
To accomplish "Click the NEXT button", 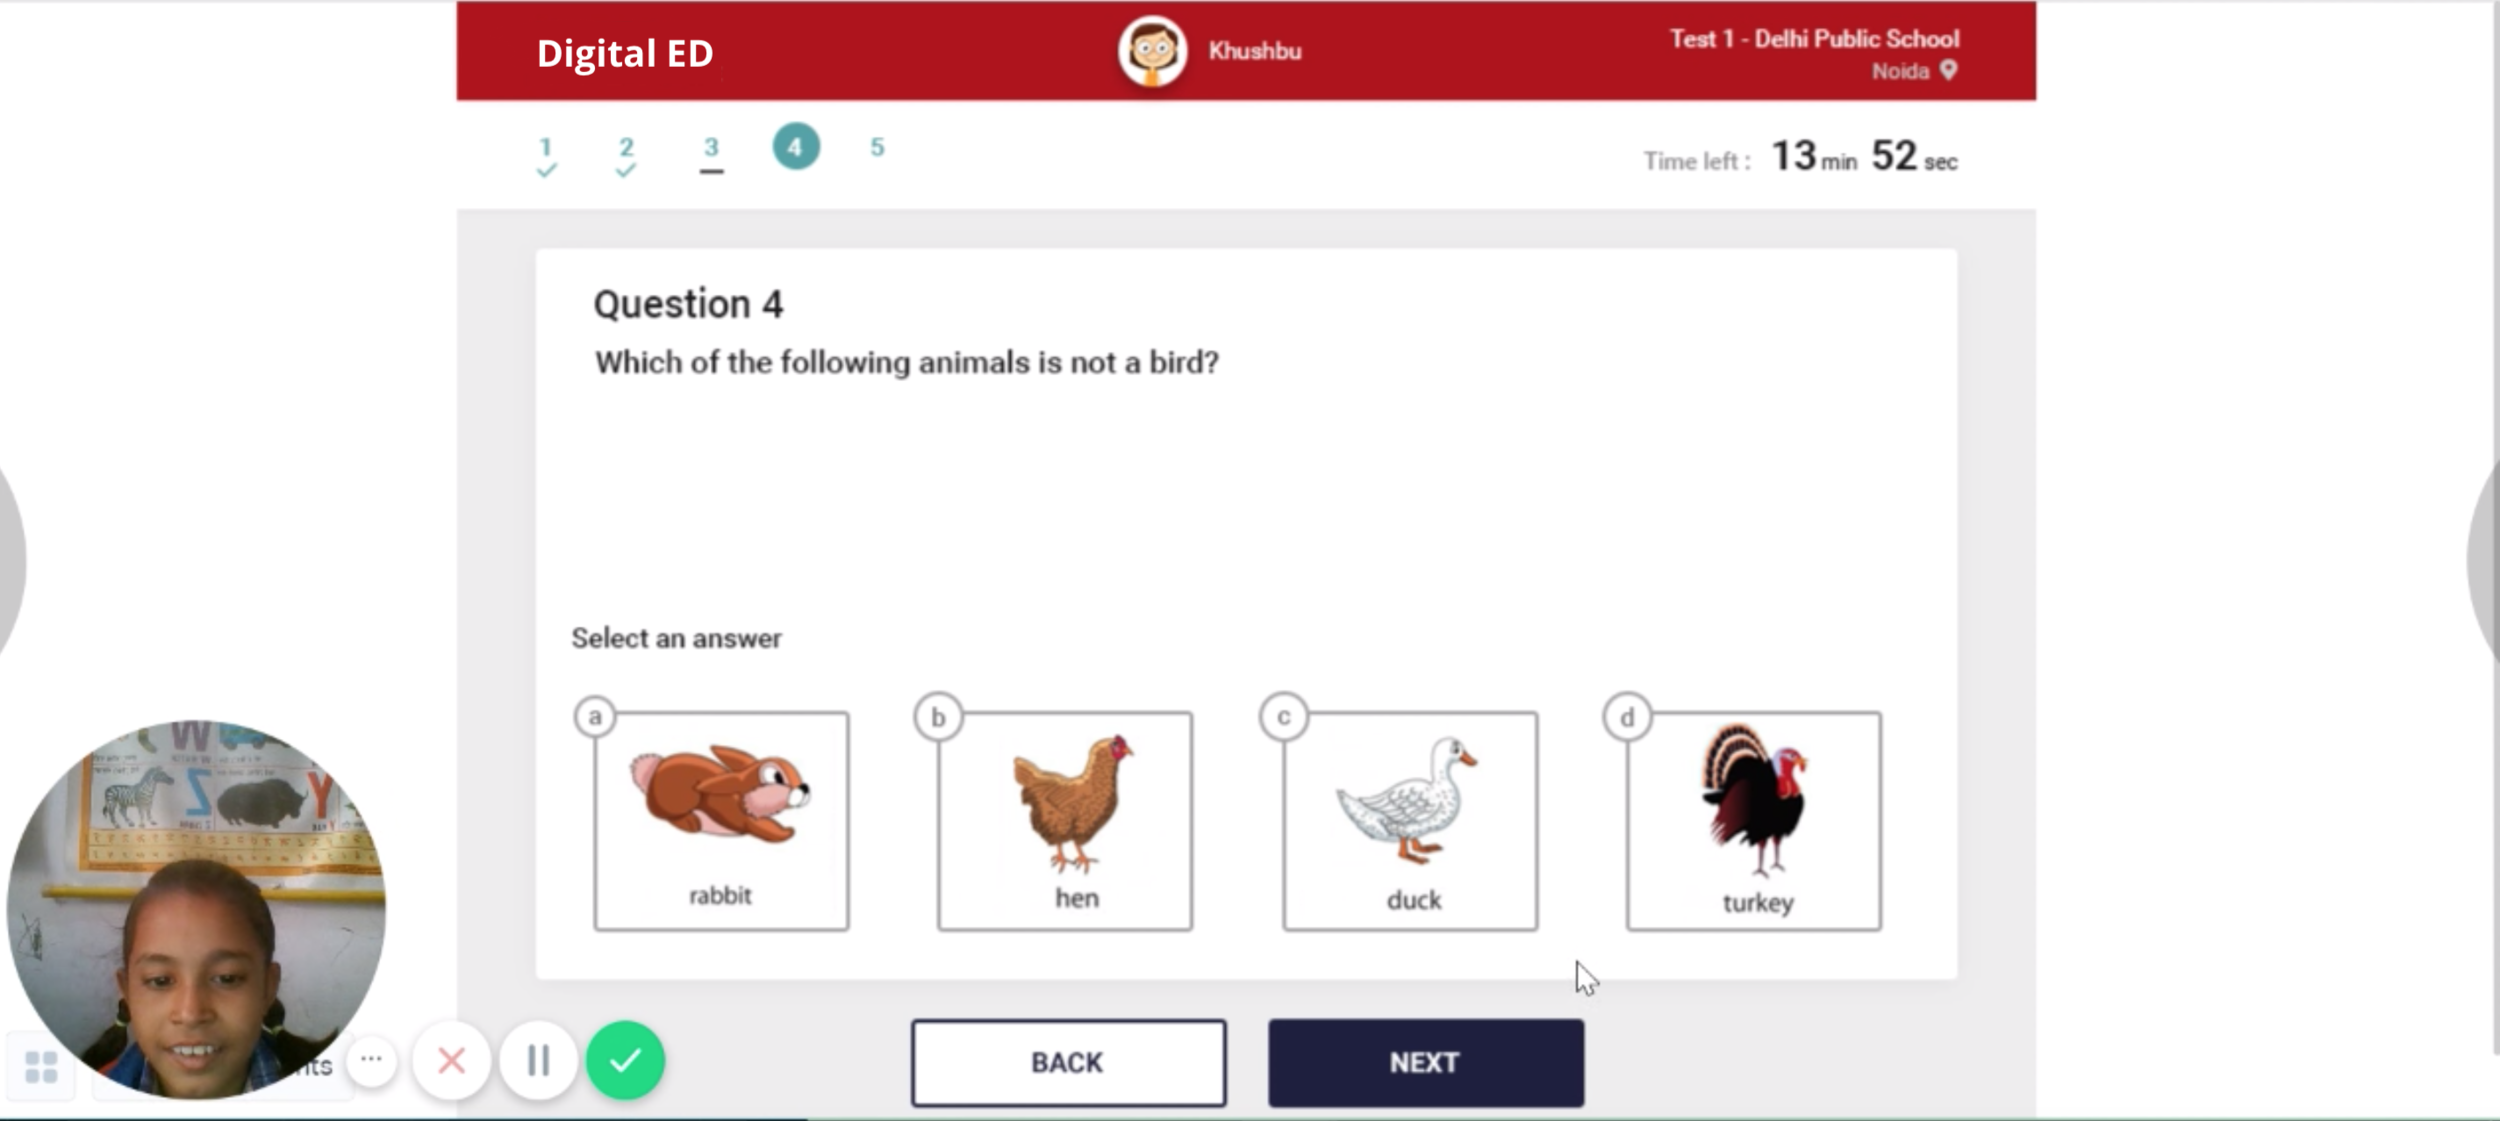I will tap(1425, 1062).
